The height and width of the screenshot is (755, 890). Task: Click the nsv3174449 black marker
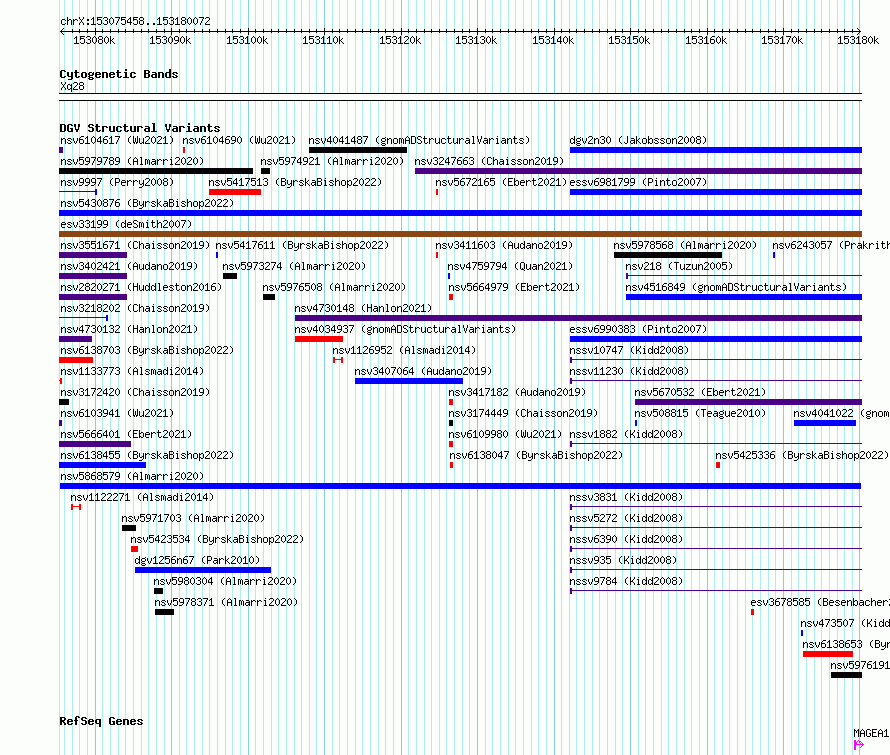(451, 423)
